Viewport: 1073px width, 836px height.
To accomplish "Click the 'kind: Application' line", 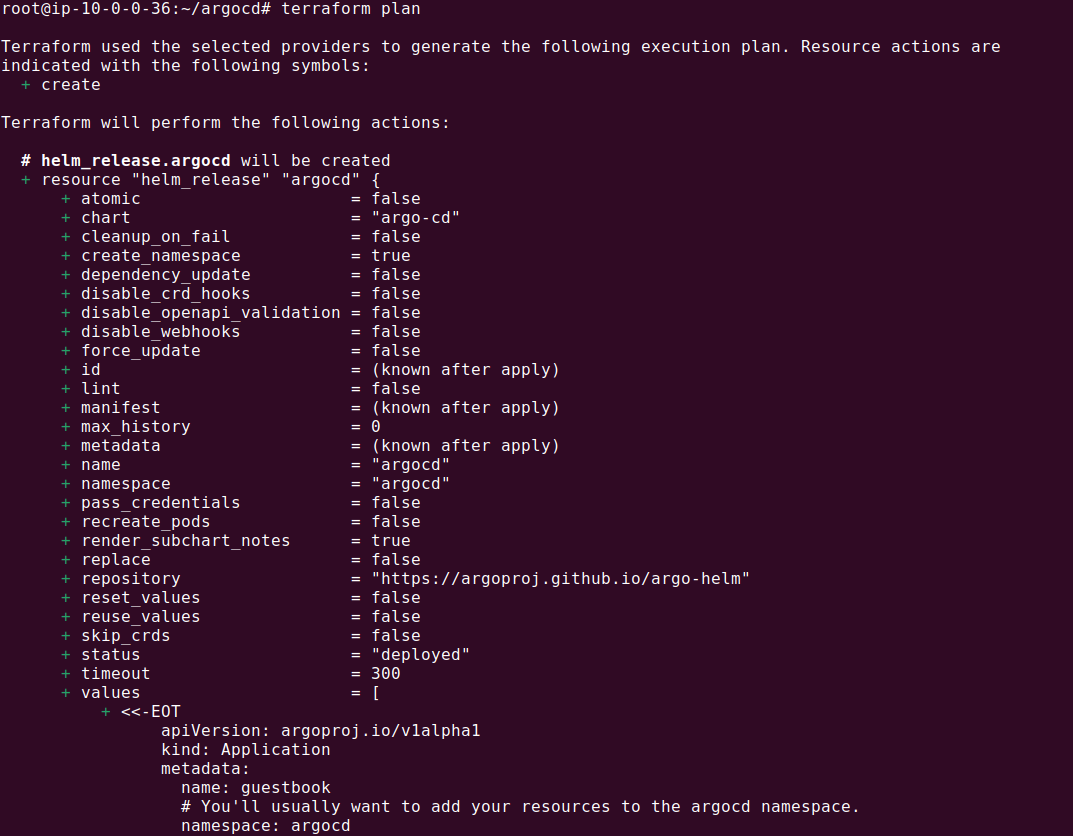I will [x=245, y=749].
